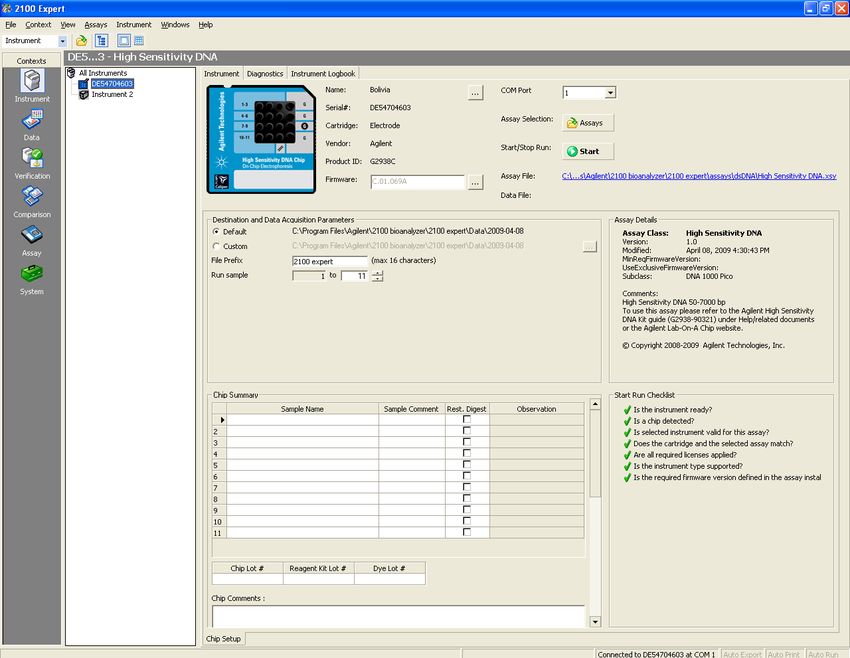Open the High Sensitivity DNA.xsy assay file link
Viewport: 850px width, 658px height.
[699, 176]
